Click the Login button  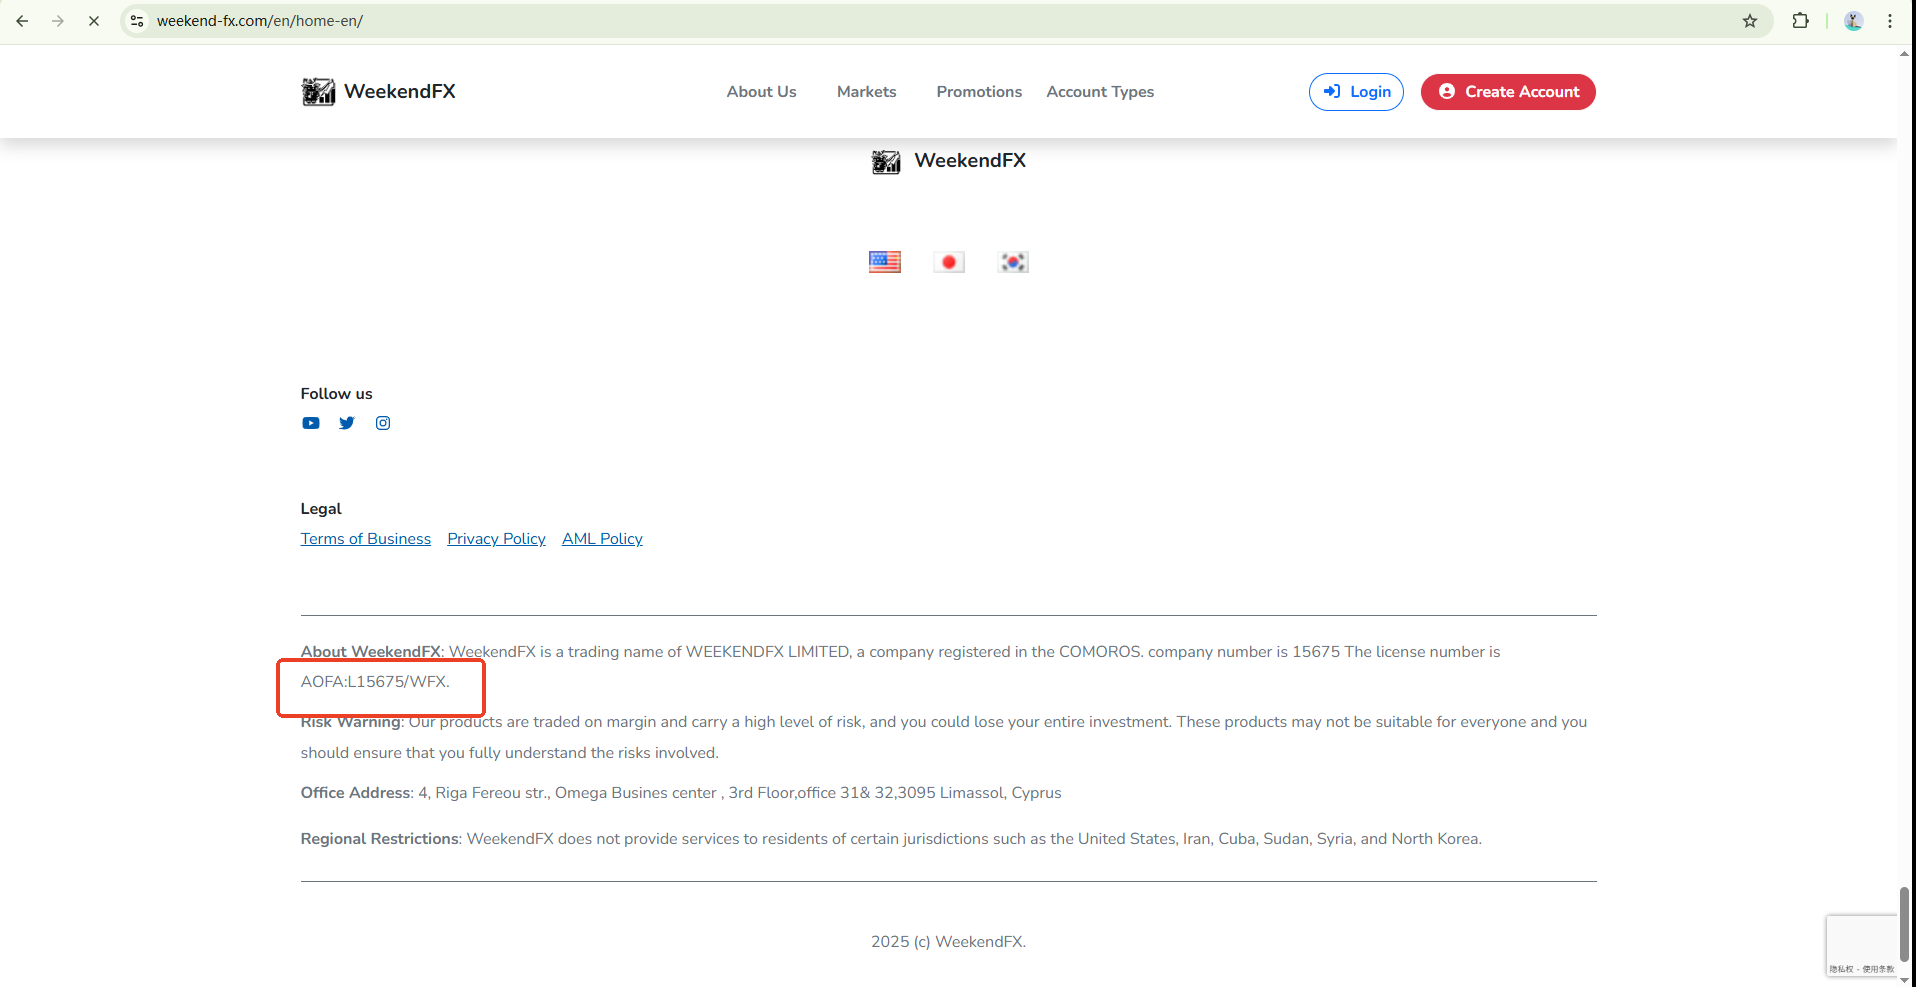click(x=1356, y=92)
